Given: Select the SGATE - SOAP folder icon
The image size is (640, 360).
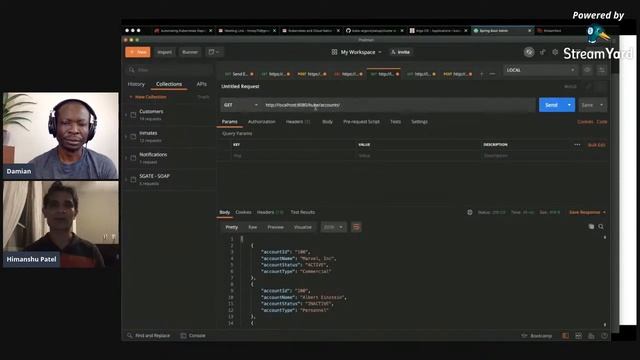Looking at the screenshot, I should click(x=133, y=180).
